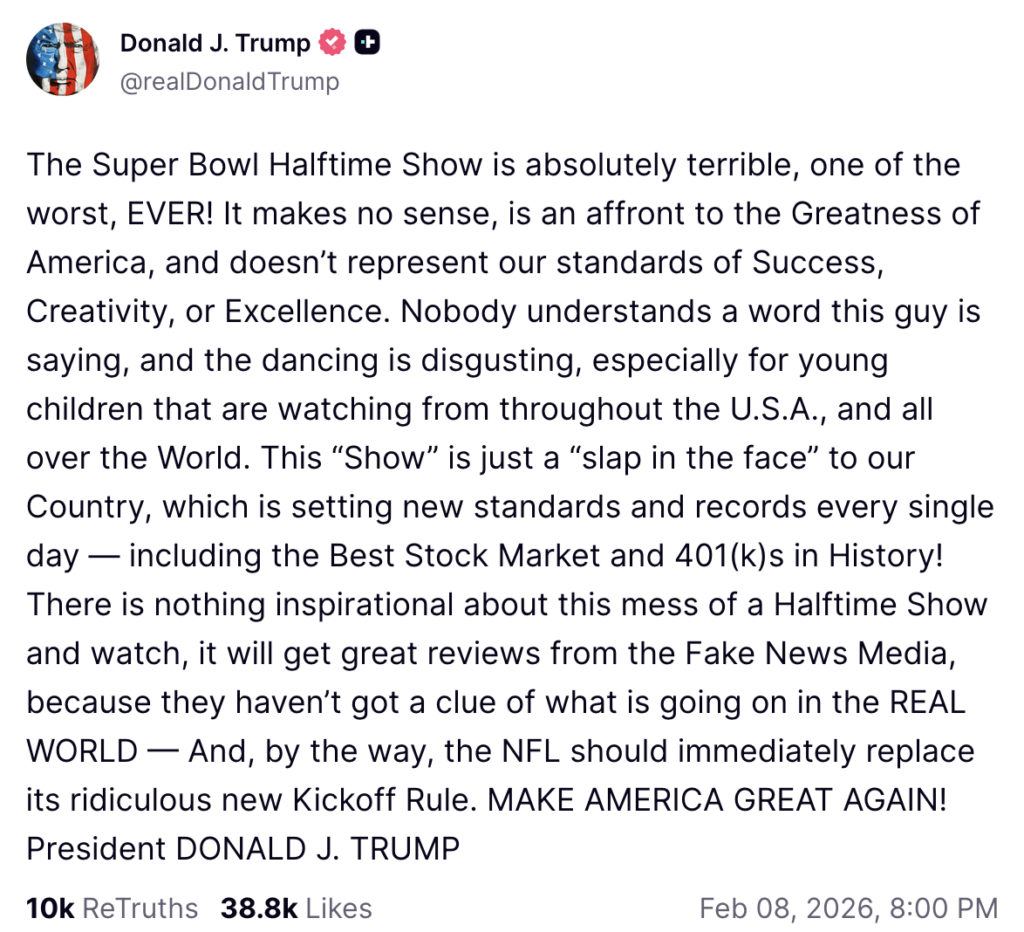Click the "President DONALD J. TRUMP" signature line
The image size is (1024, 932).
(x=243, y=848)
